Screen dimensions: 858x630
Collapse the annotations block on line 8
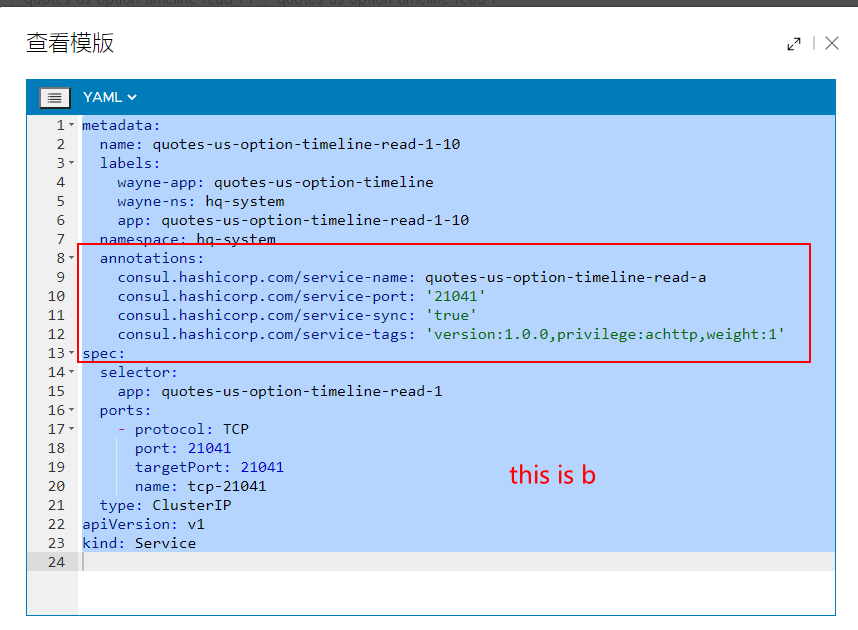click(69, 257)
